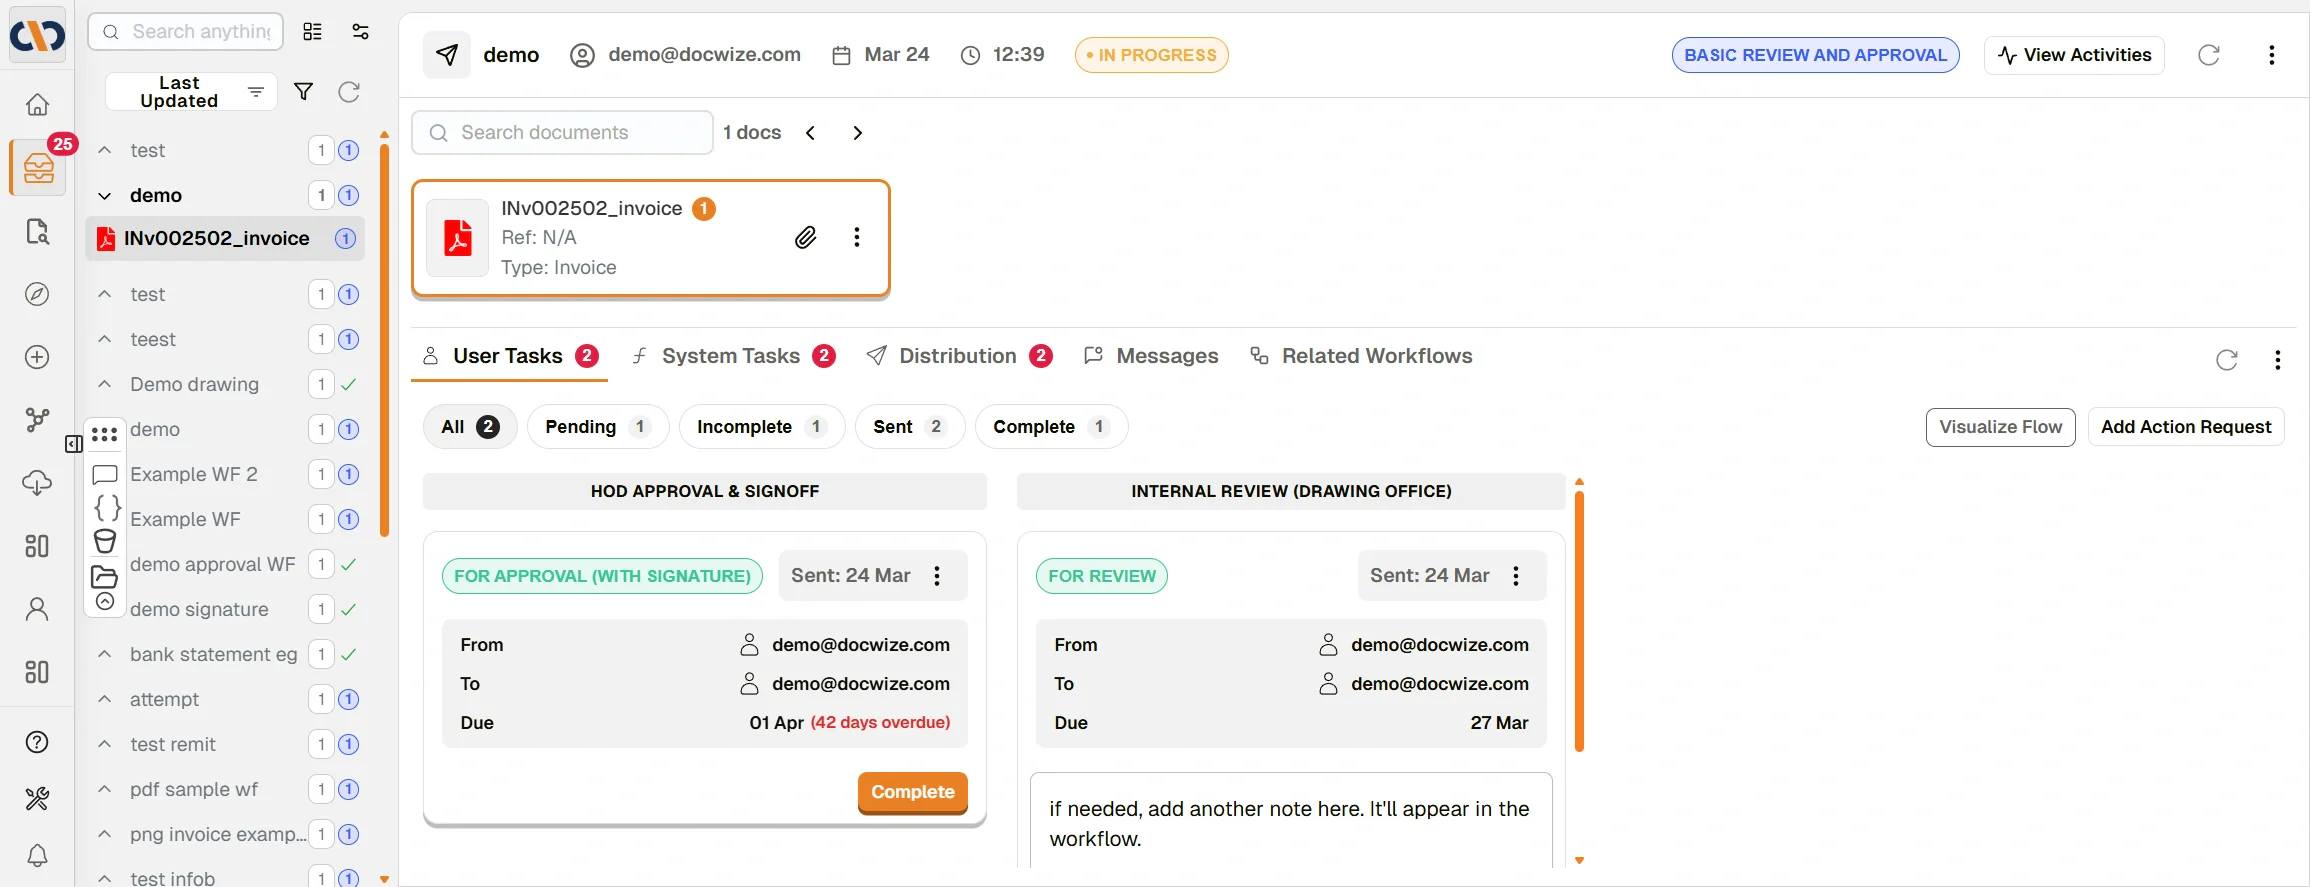Open the help question mark icon

[x=37, y=742]
